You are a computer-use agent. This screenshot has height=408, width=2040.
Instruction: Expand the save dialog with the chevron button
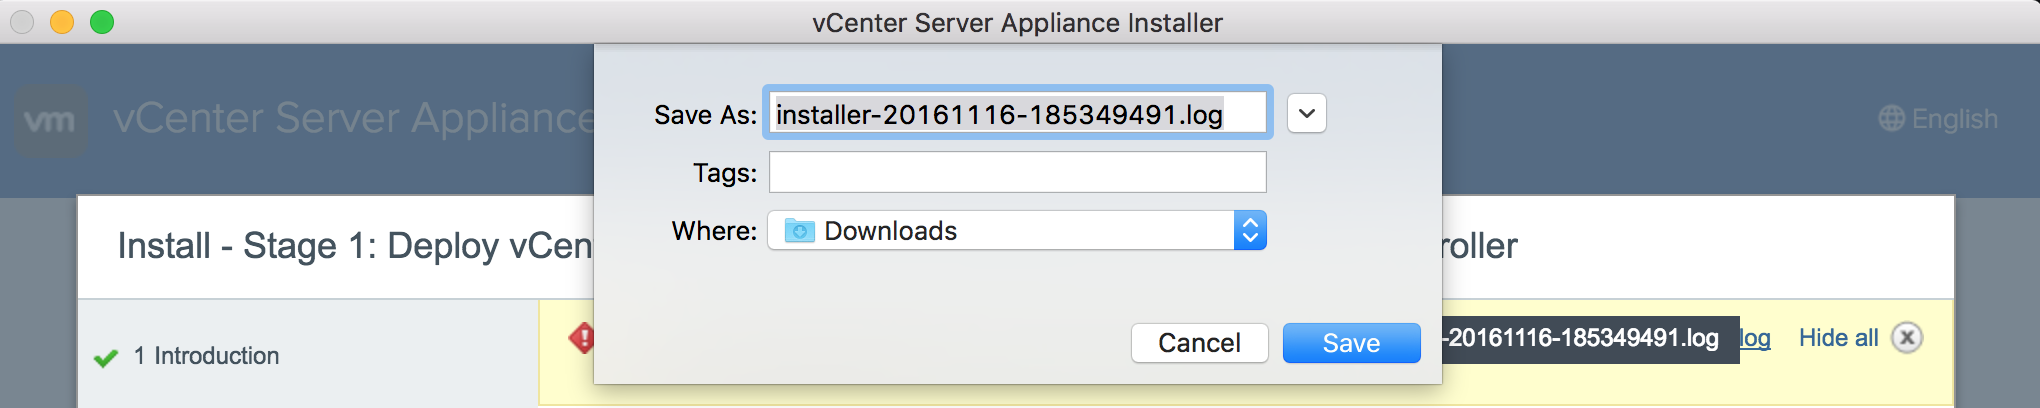pos(1306,114)
